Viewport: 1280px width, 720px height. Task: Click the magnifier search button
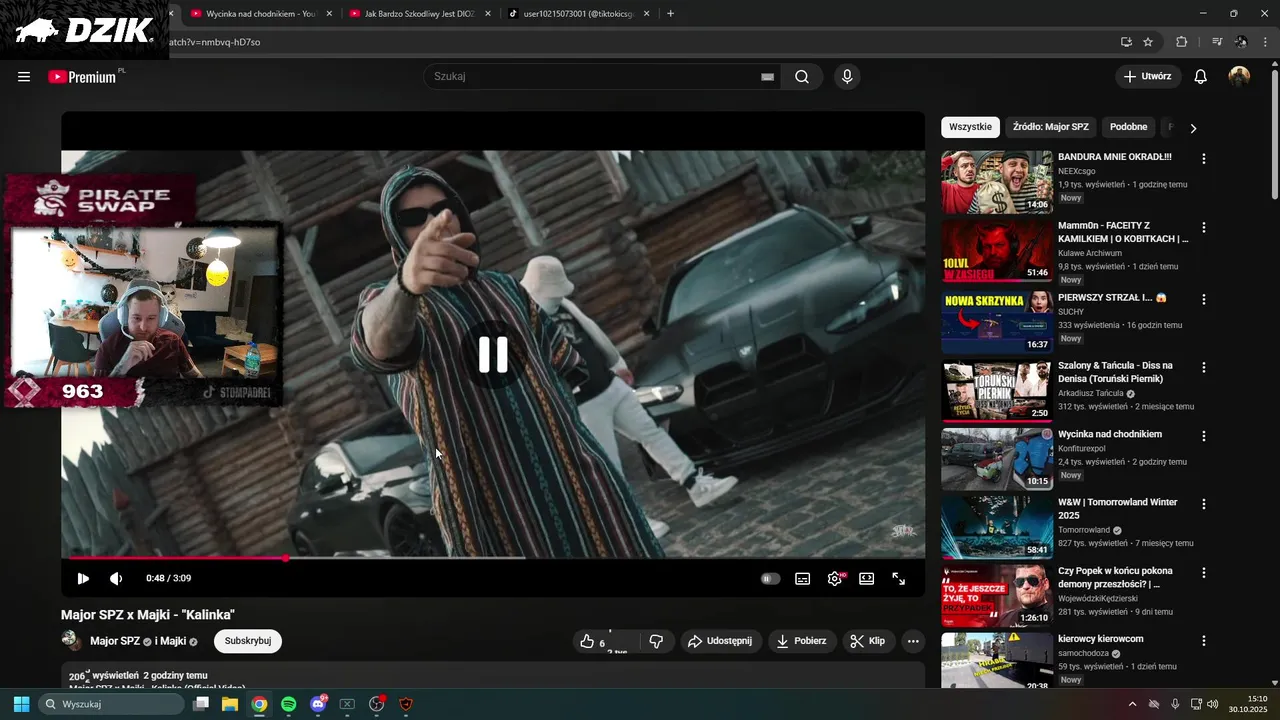tap(802, 77)
